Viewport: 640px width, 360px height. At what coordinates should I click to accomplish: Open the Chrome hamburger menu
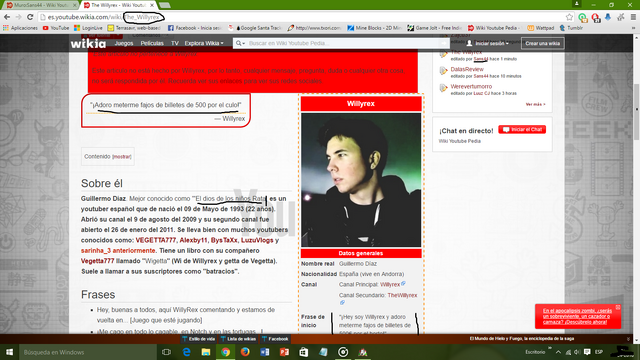[633, 17]
